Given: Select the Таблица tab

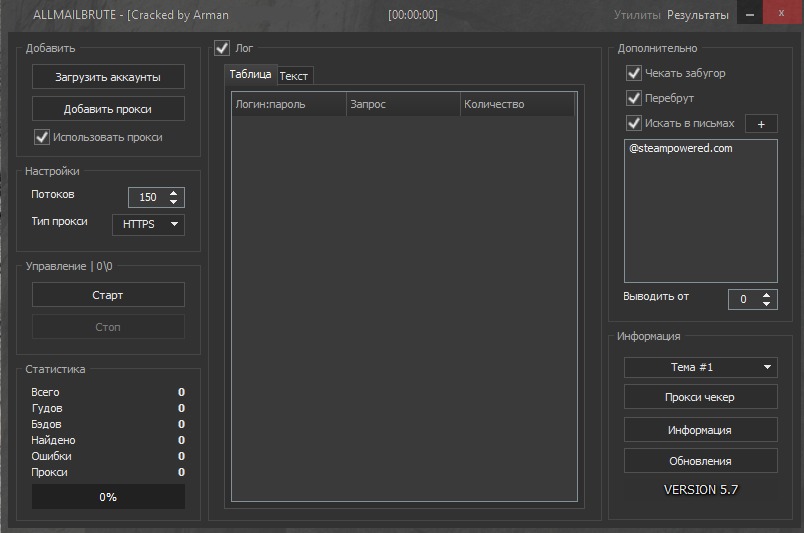Looking at the screenshot, I should tap(250, 75).
